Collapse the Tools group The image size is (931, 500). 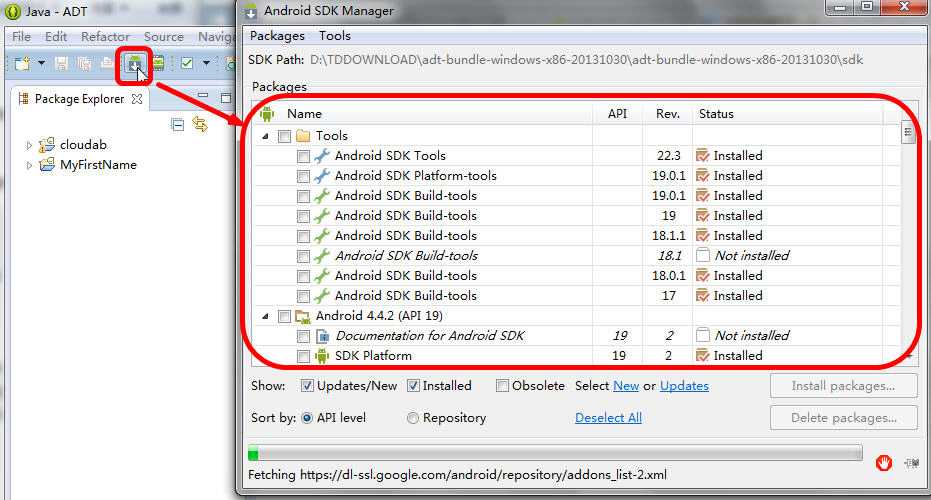[265, 137]
